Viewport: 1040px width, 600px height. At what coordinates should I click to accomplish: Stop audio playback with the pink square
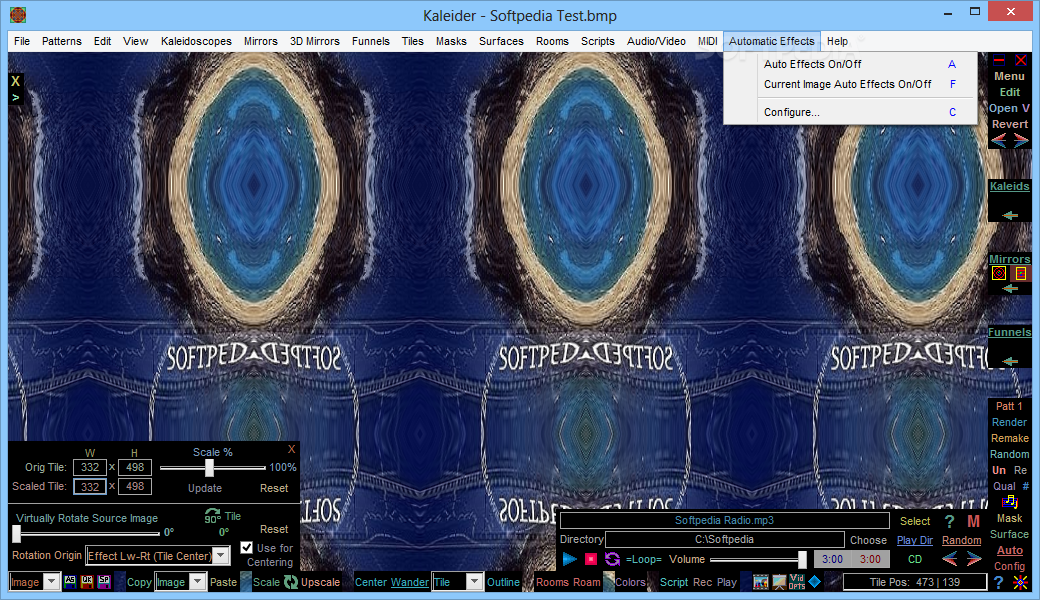[590, 559]
